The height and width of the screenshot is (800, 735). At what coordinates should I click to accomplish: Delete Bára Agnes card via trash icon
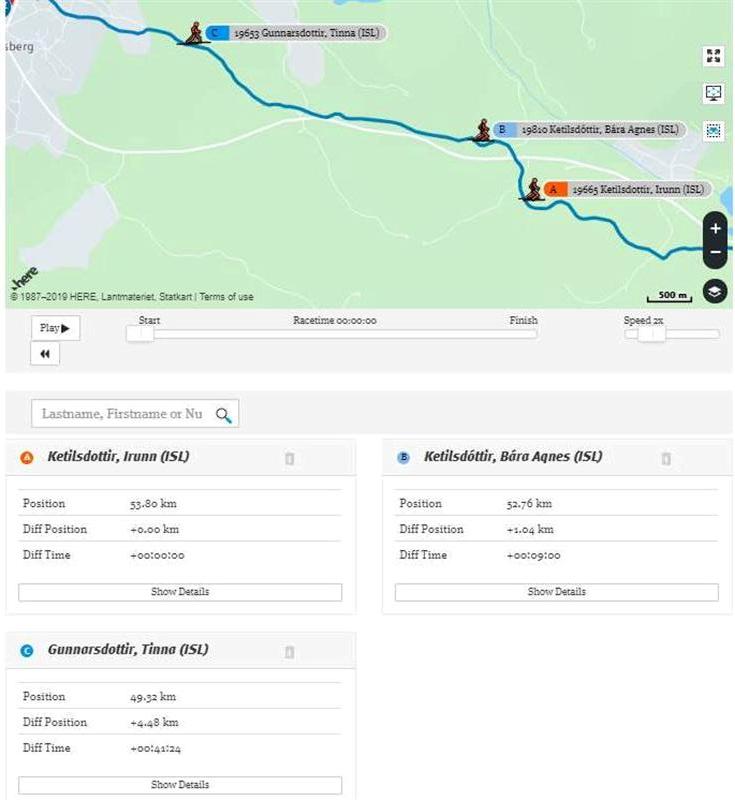click(x=666, y=458)
